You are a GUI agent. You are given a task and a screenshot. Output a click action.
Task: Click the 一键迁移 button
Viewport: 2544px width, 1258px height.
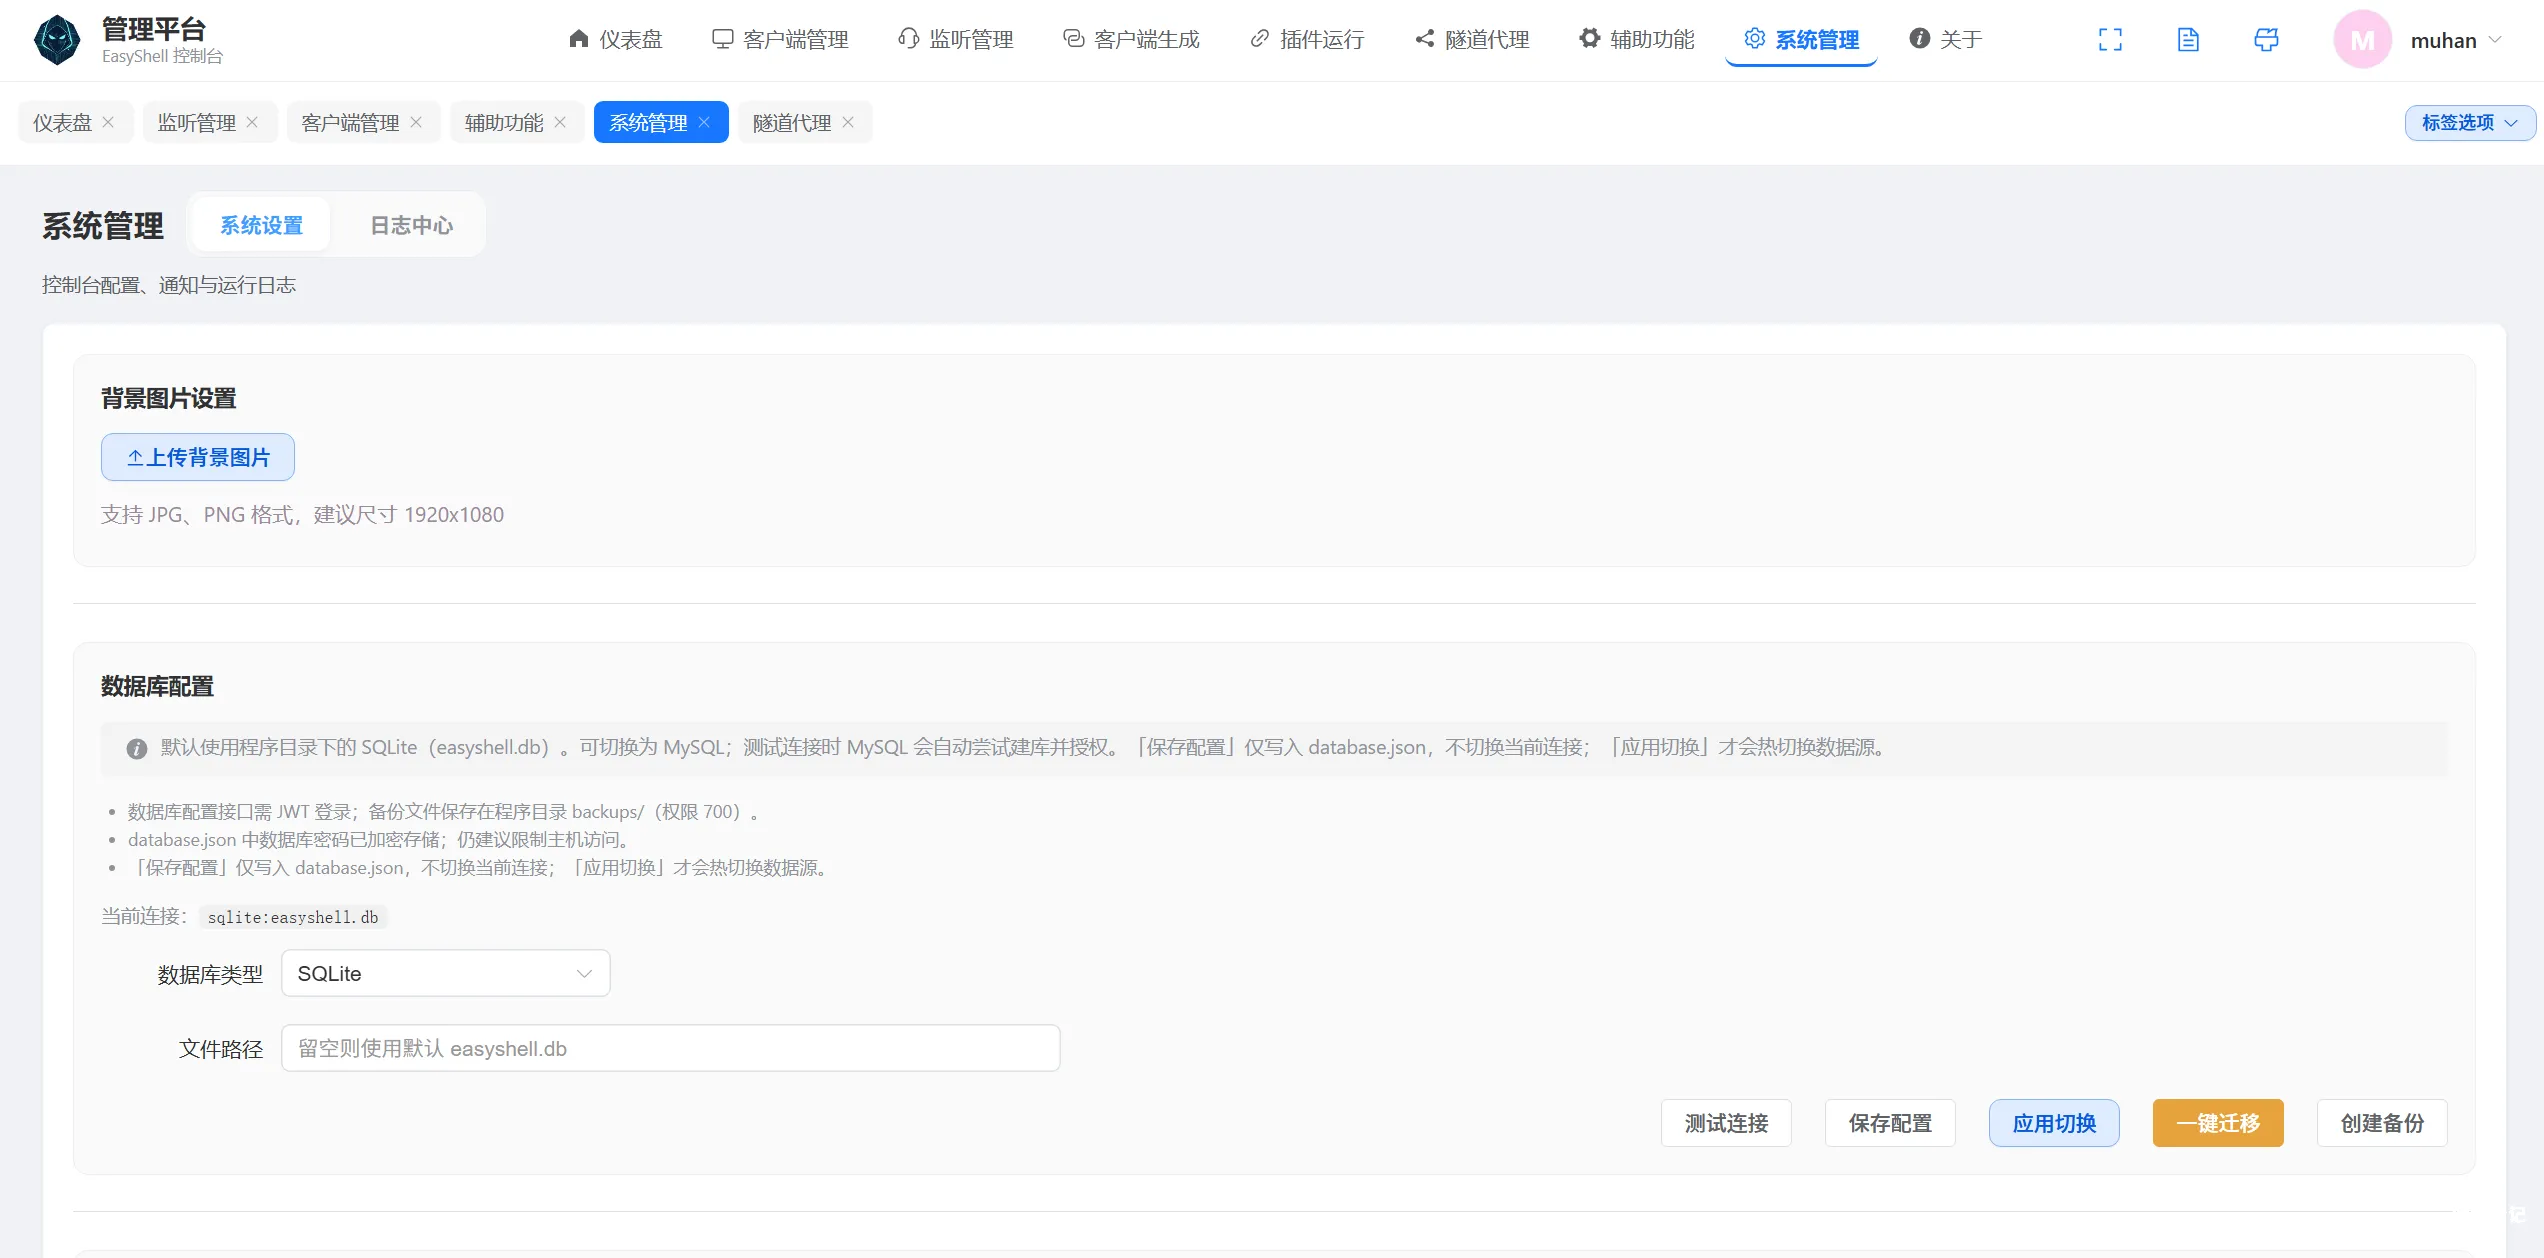pos(2218,1123)
